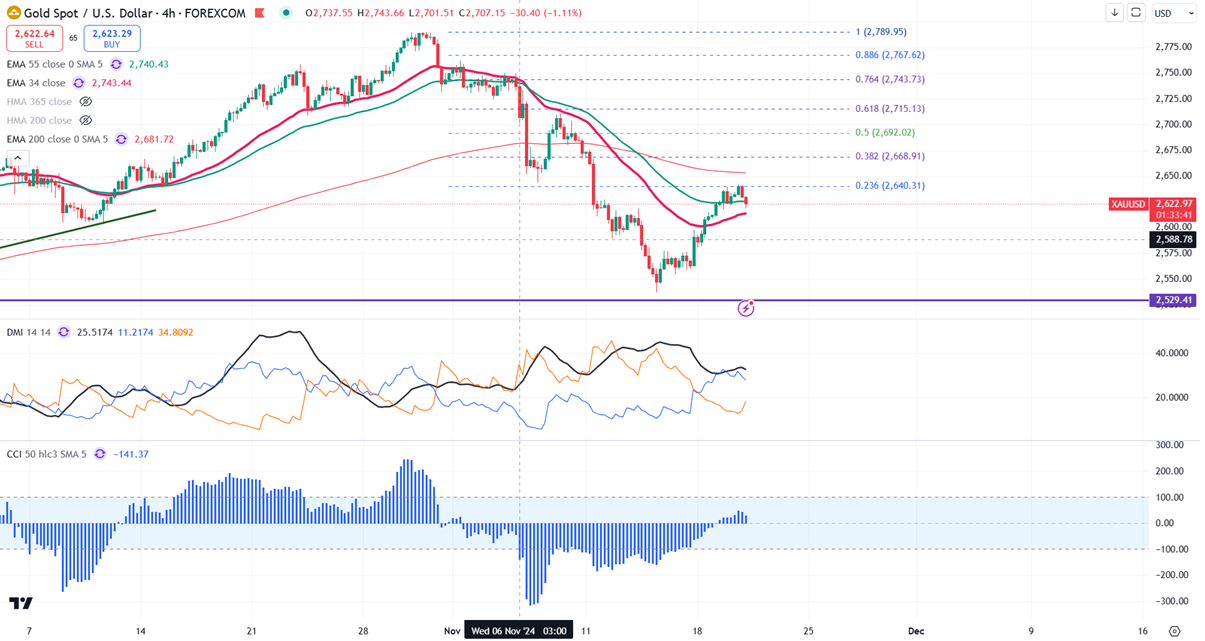
Task: Click the SELL 2,622.64 button
Action: pyautogui.click(x=34, y=38)
